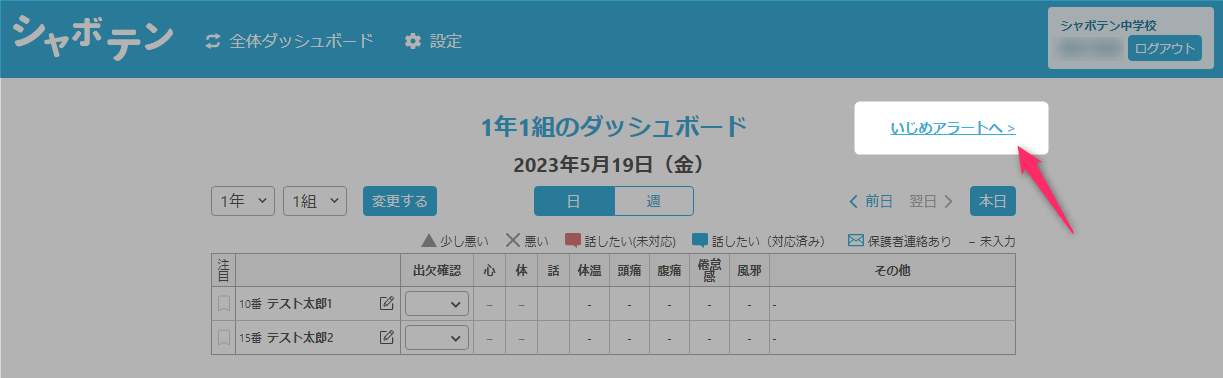The height and width of the screenshot is (378, 1223).
Task: Click the 変更する button
Action: click(x=400, y=201)
